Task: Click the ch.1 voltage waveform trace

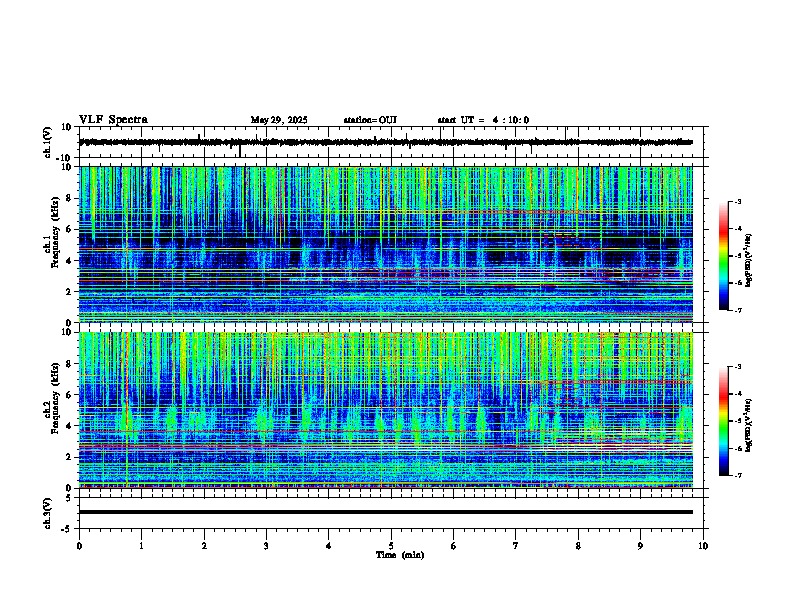Action: (386, 142)
